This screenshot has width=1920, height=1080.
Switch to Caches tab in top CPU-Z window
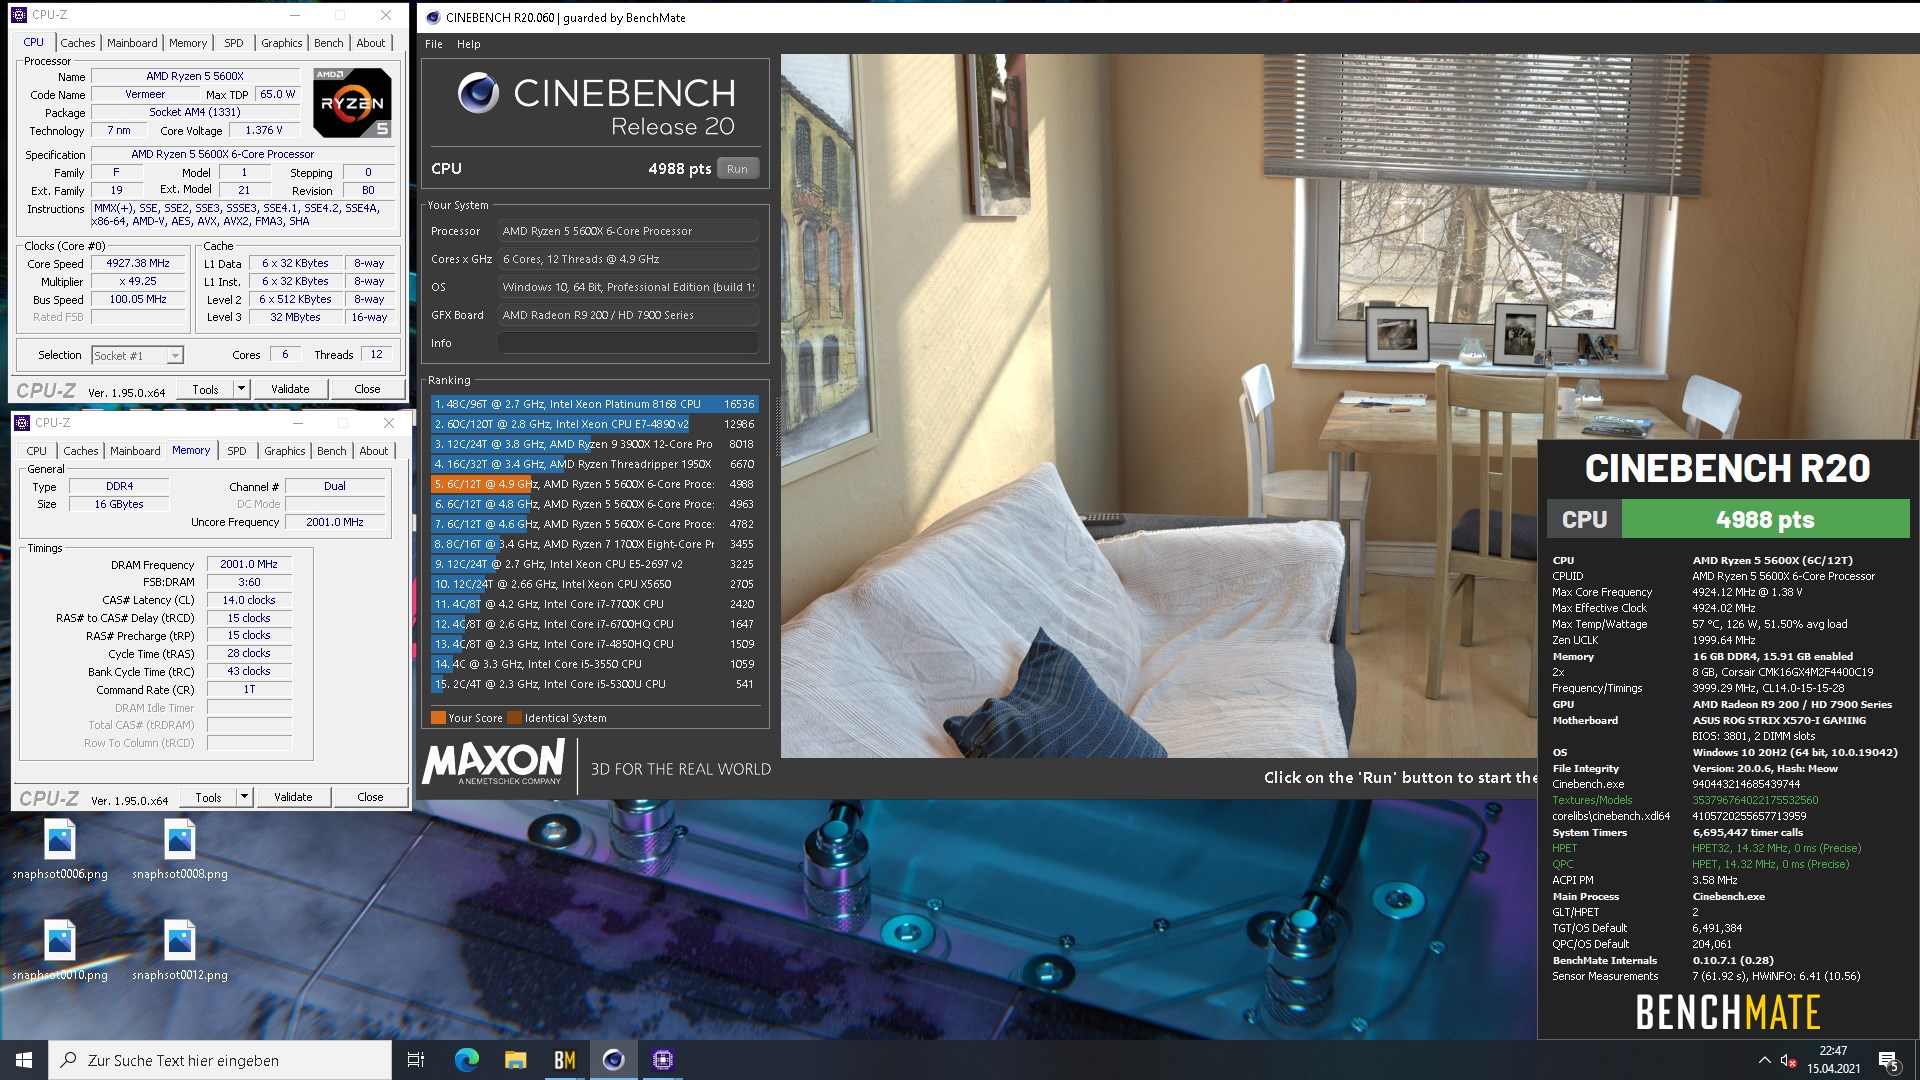click(77, 43)
